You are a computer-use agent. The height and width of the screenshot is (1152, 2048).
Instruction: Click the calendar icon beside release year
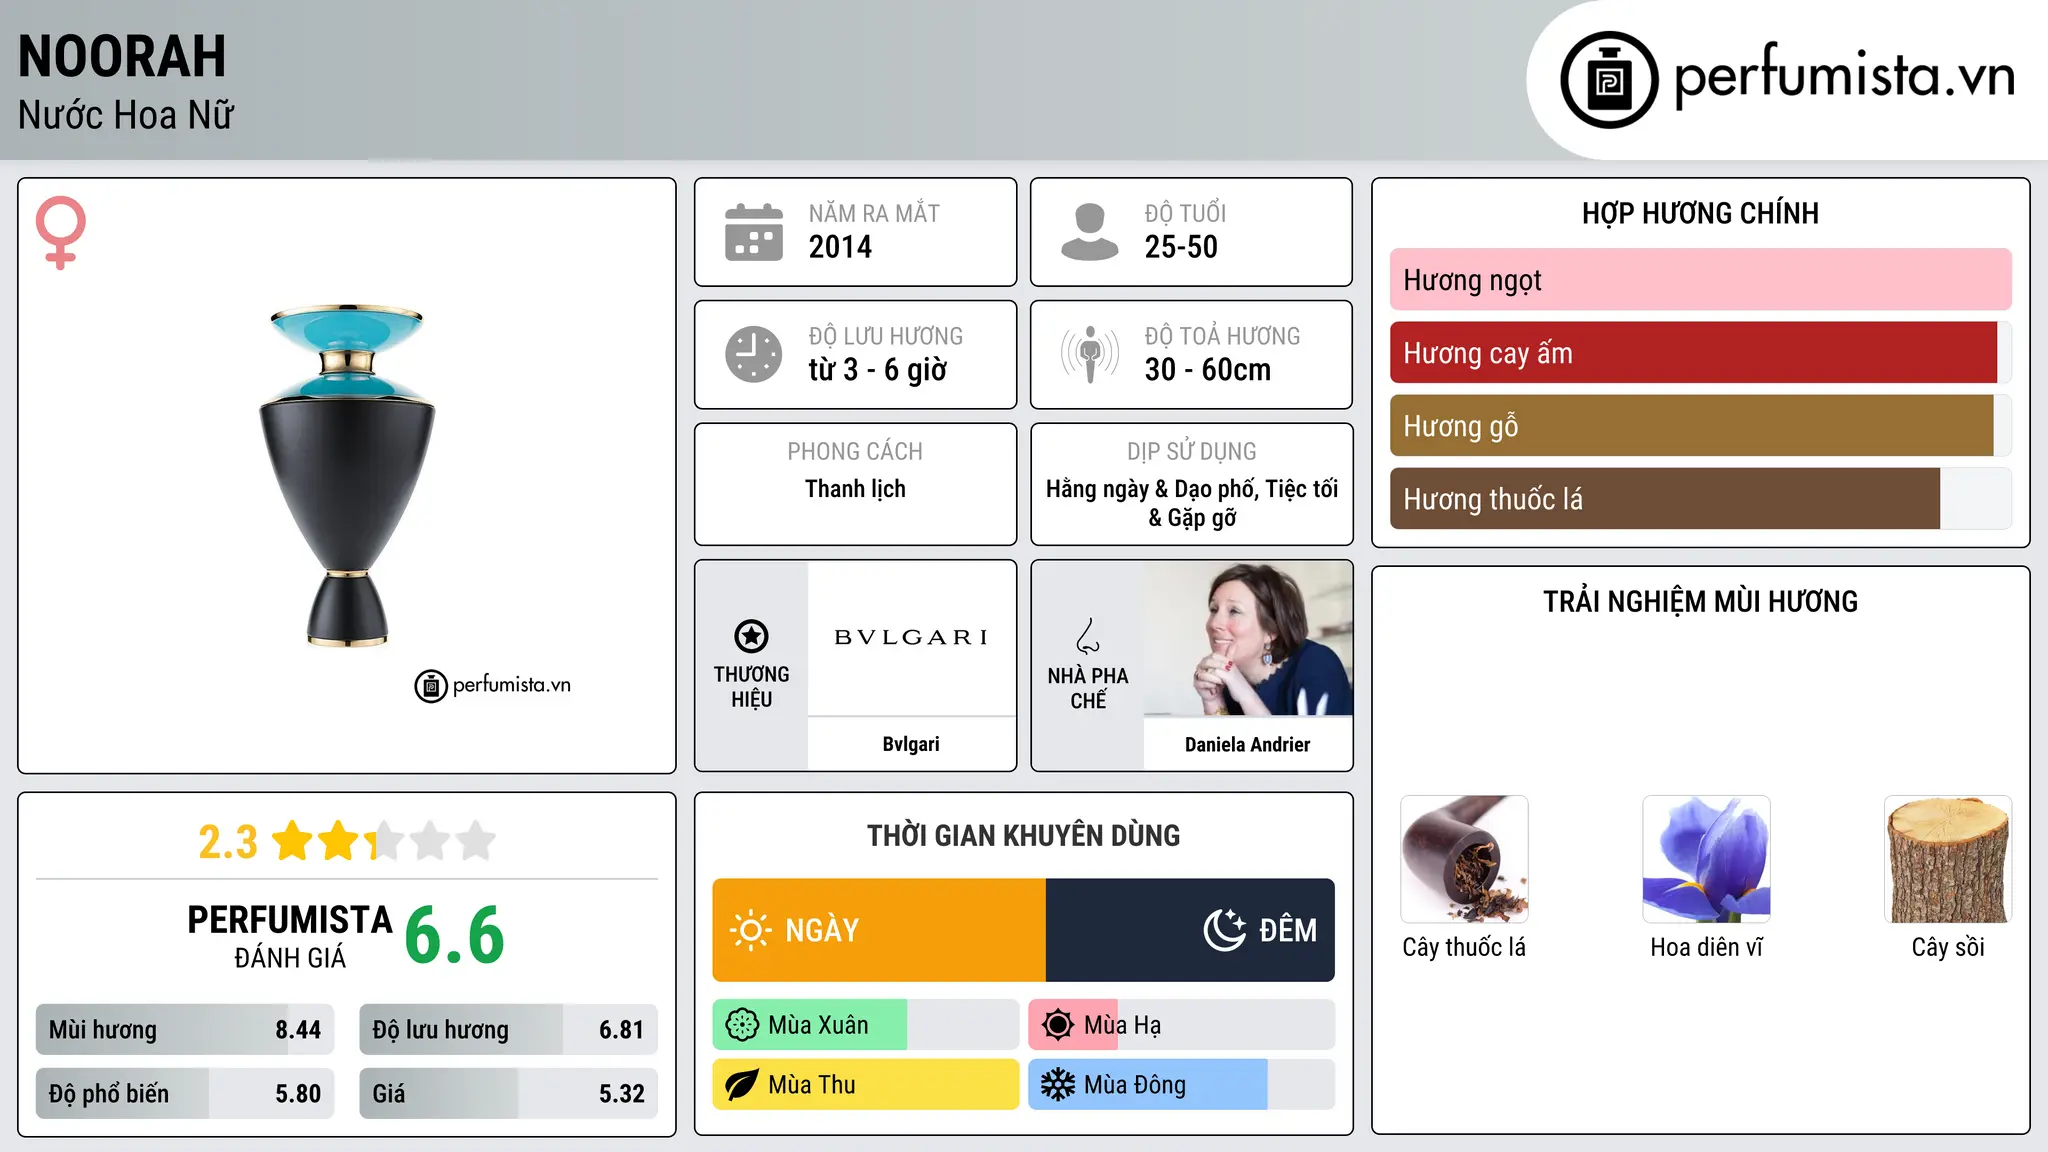(754, 232)
